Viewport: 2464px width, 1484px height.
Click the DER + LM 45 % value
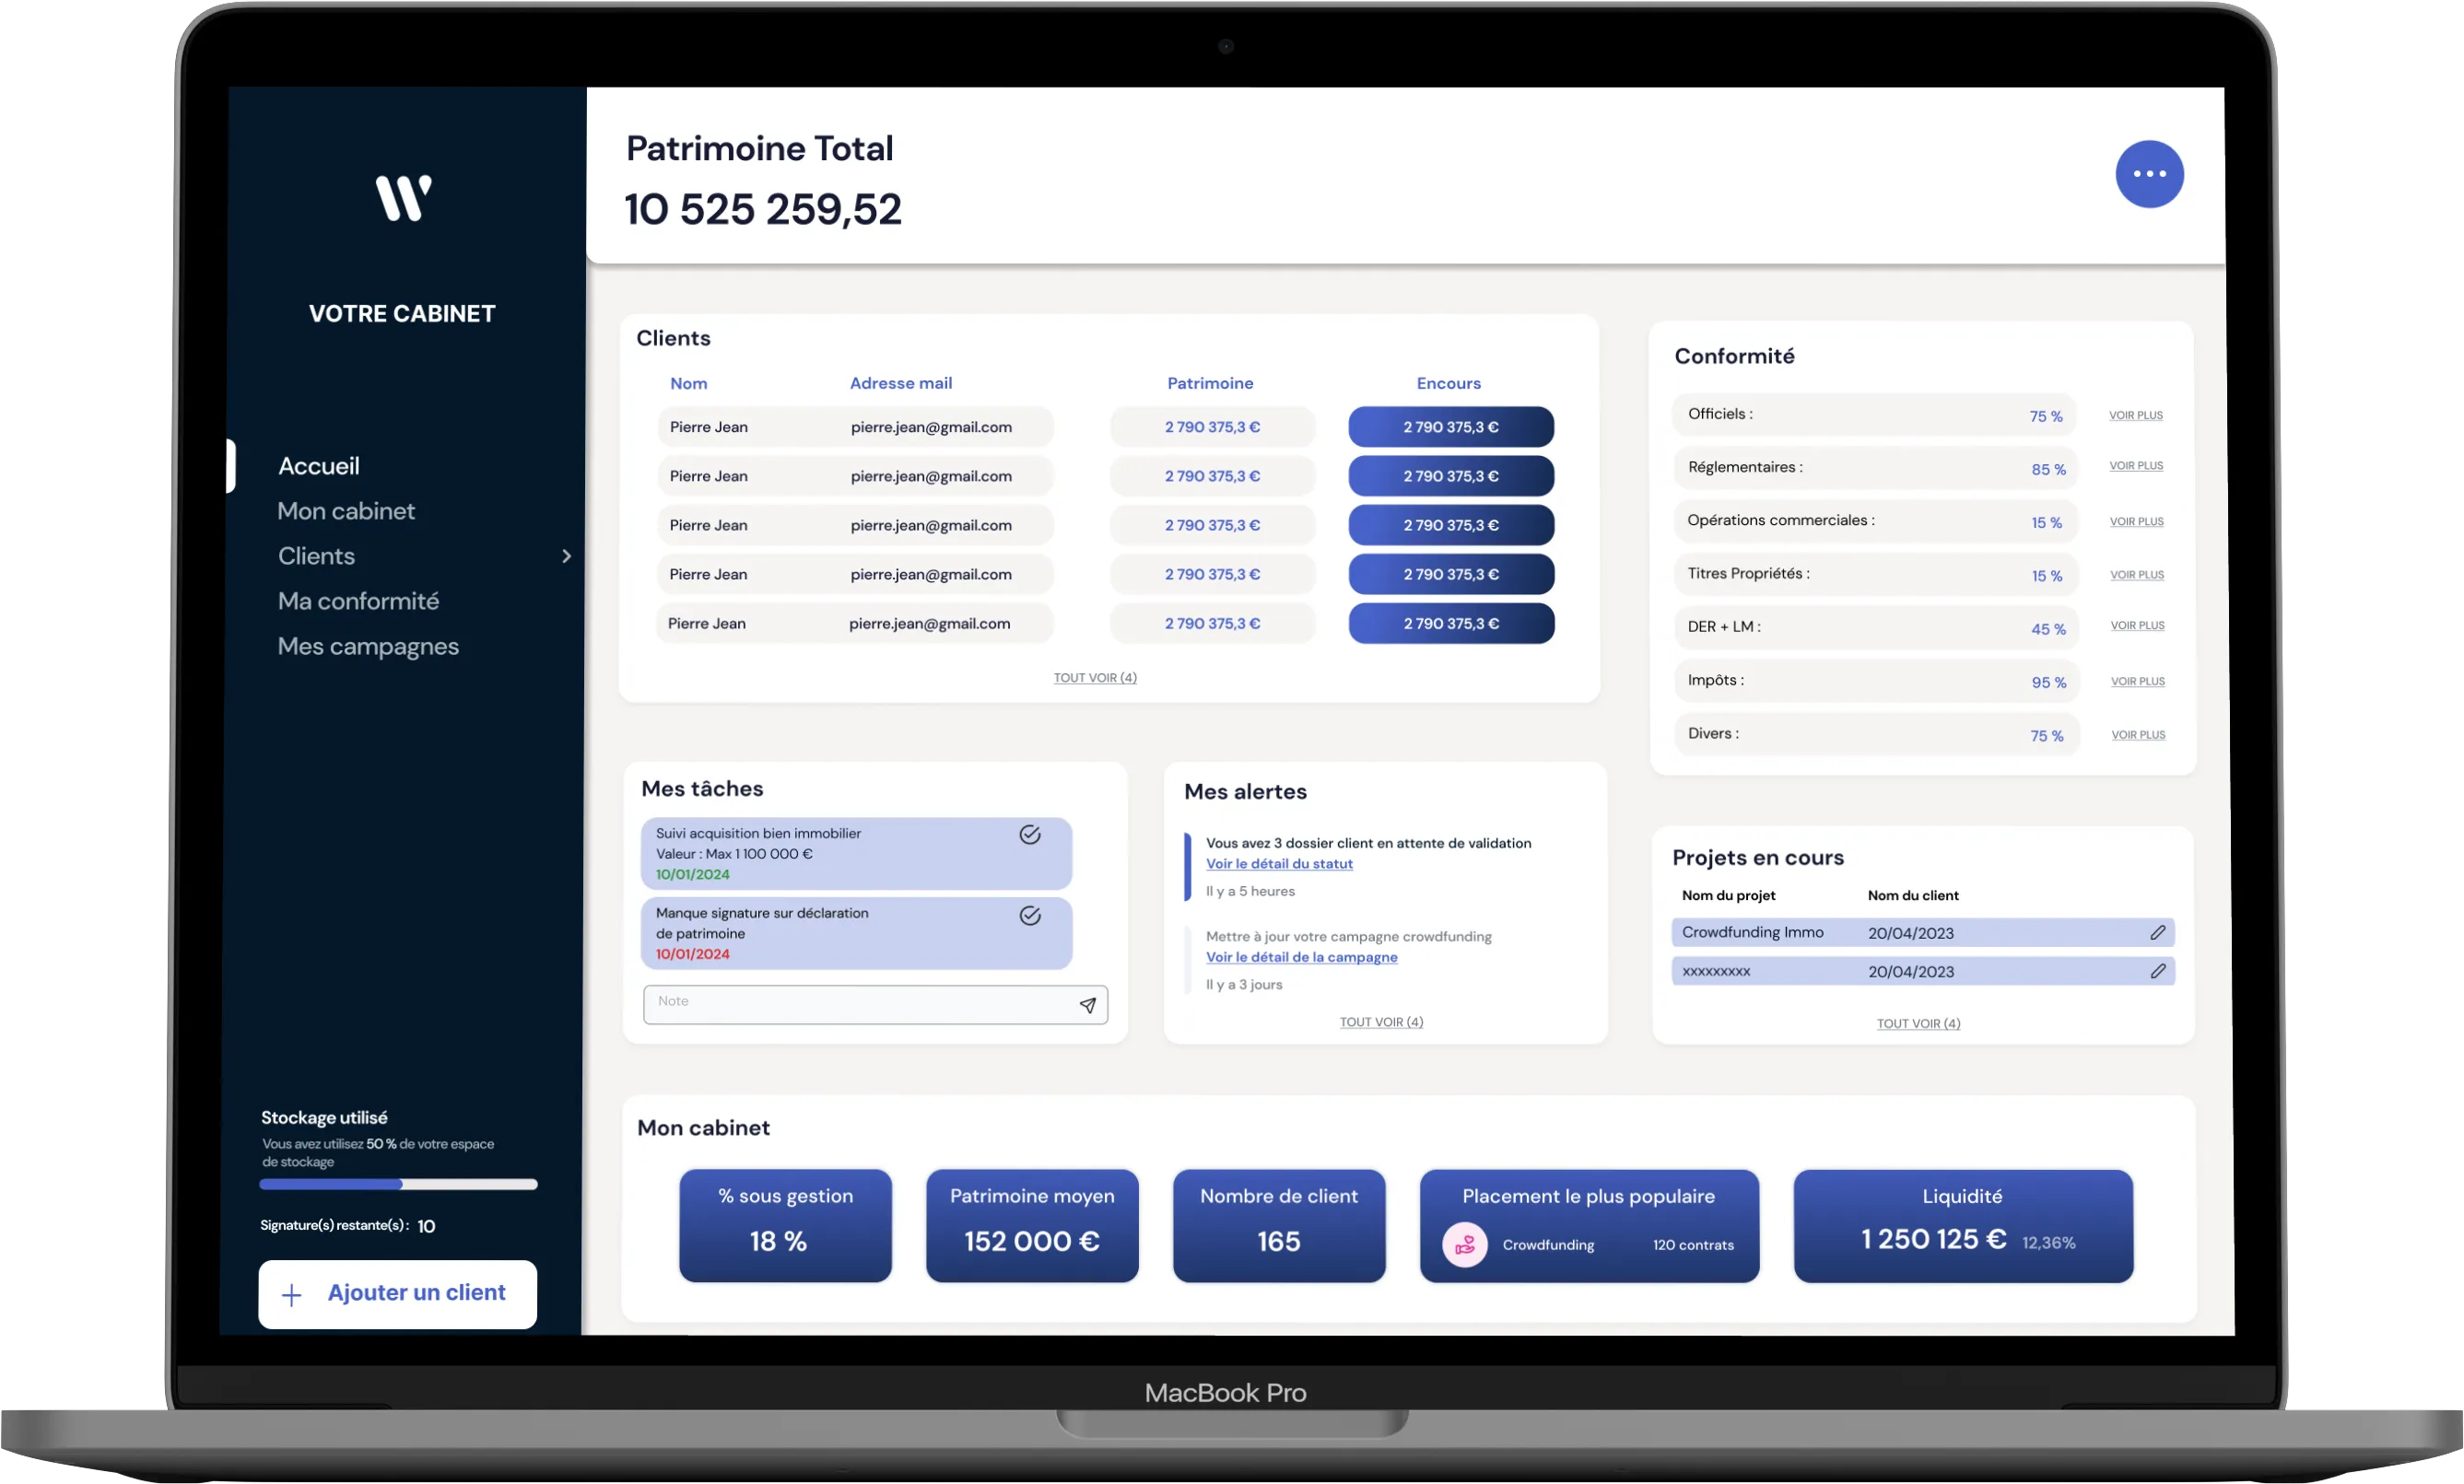[2048, 629]
